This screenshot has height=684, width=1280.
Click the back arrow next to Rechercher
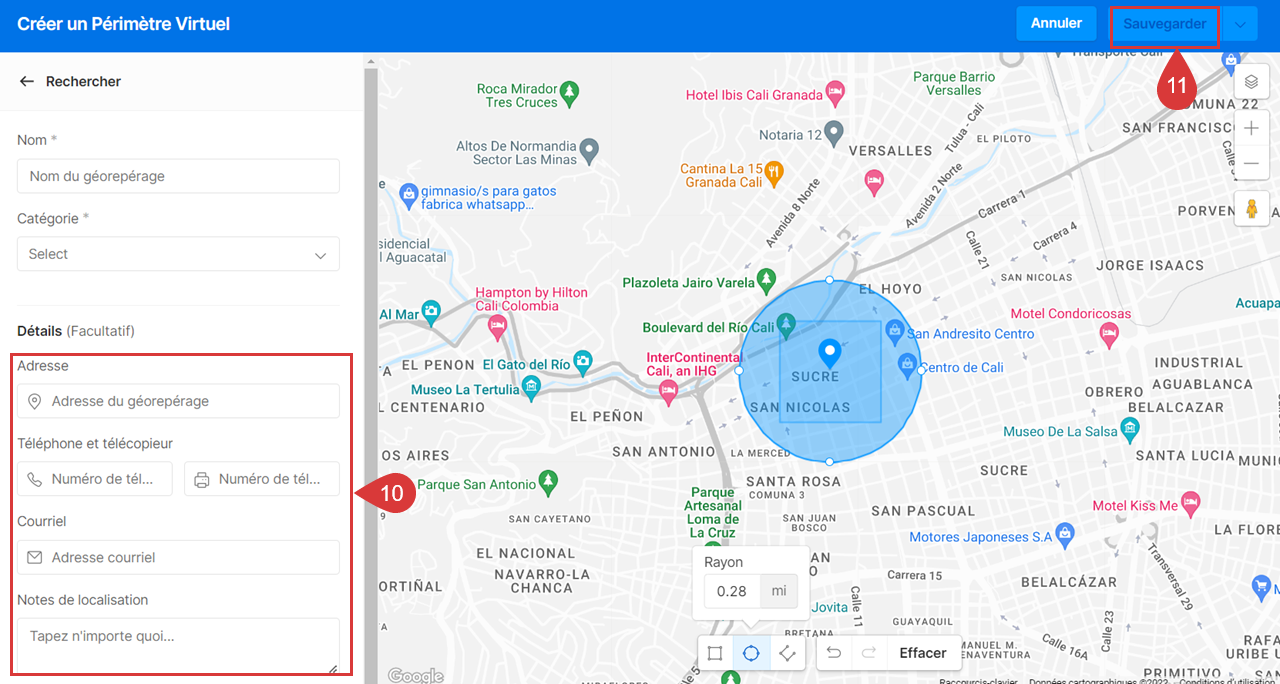pyautogui.click(x=27, y=81)
